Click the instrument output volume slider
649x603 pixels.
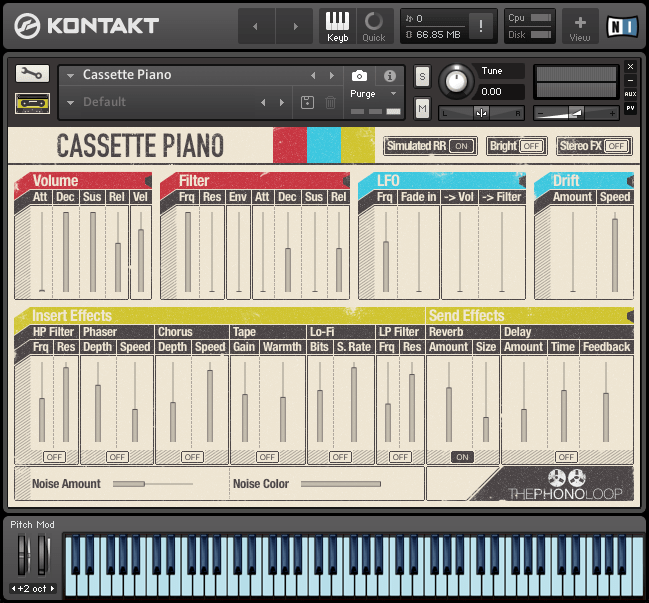pos(576,113)
